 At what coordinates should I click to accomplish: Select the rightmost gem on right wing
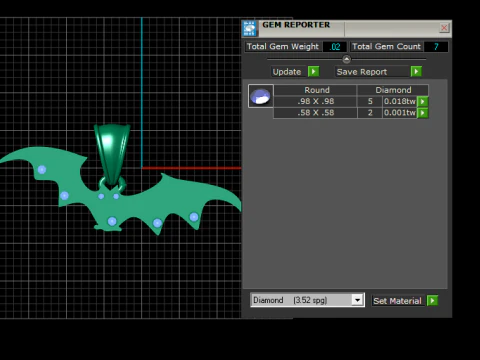pyautogui.click(x=194, y=217)
